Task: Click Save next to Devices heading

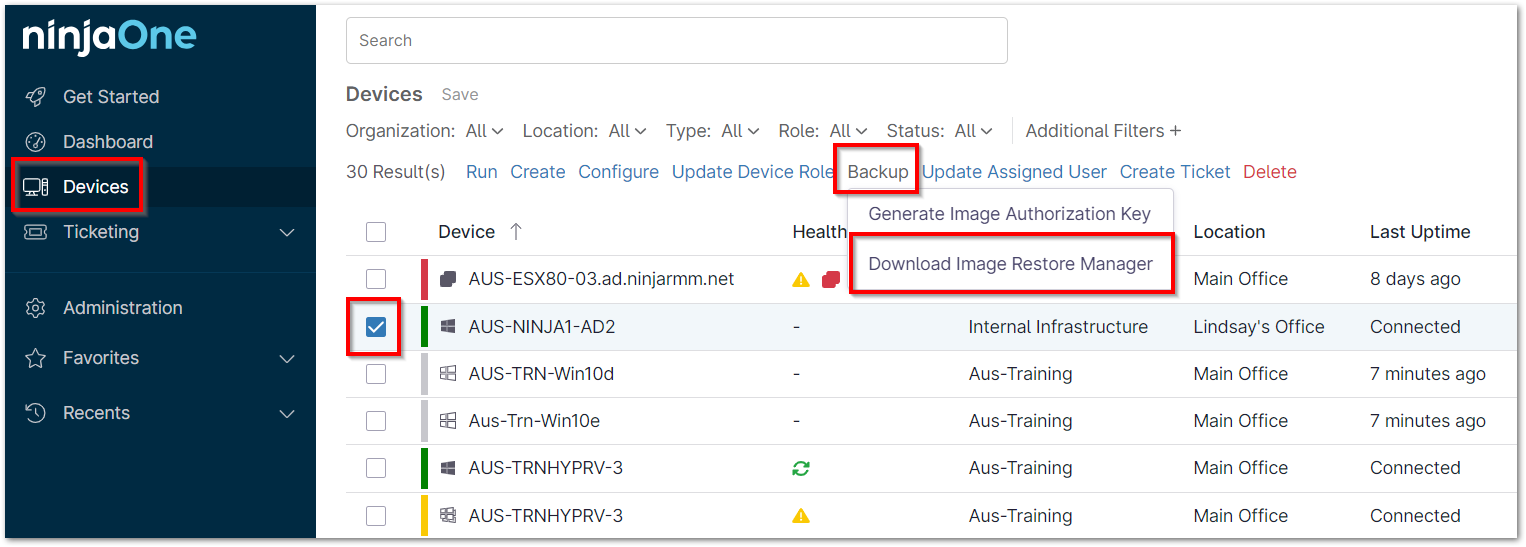Action: click(460, 95)
